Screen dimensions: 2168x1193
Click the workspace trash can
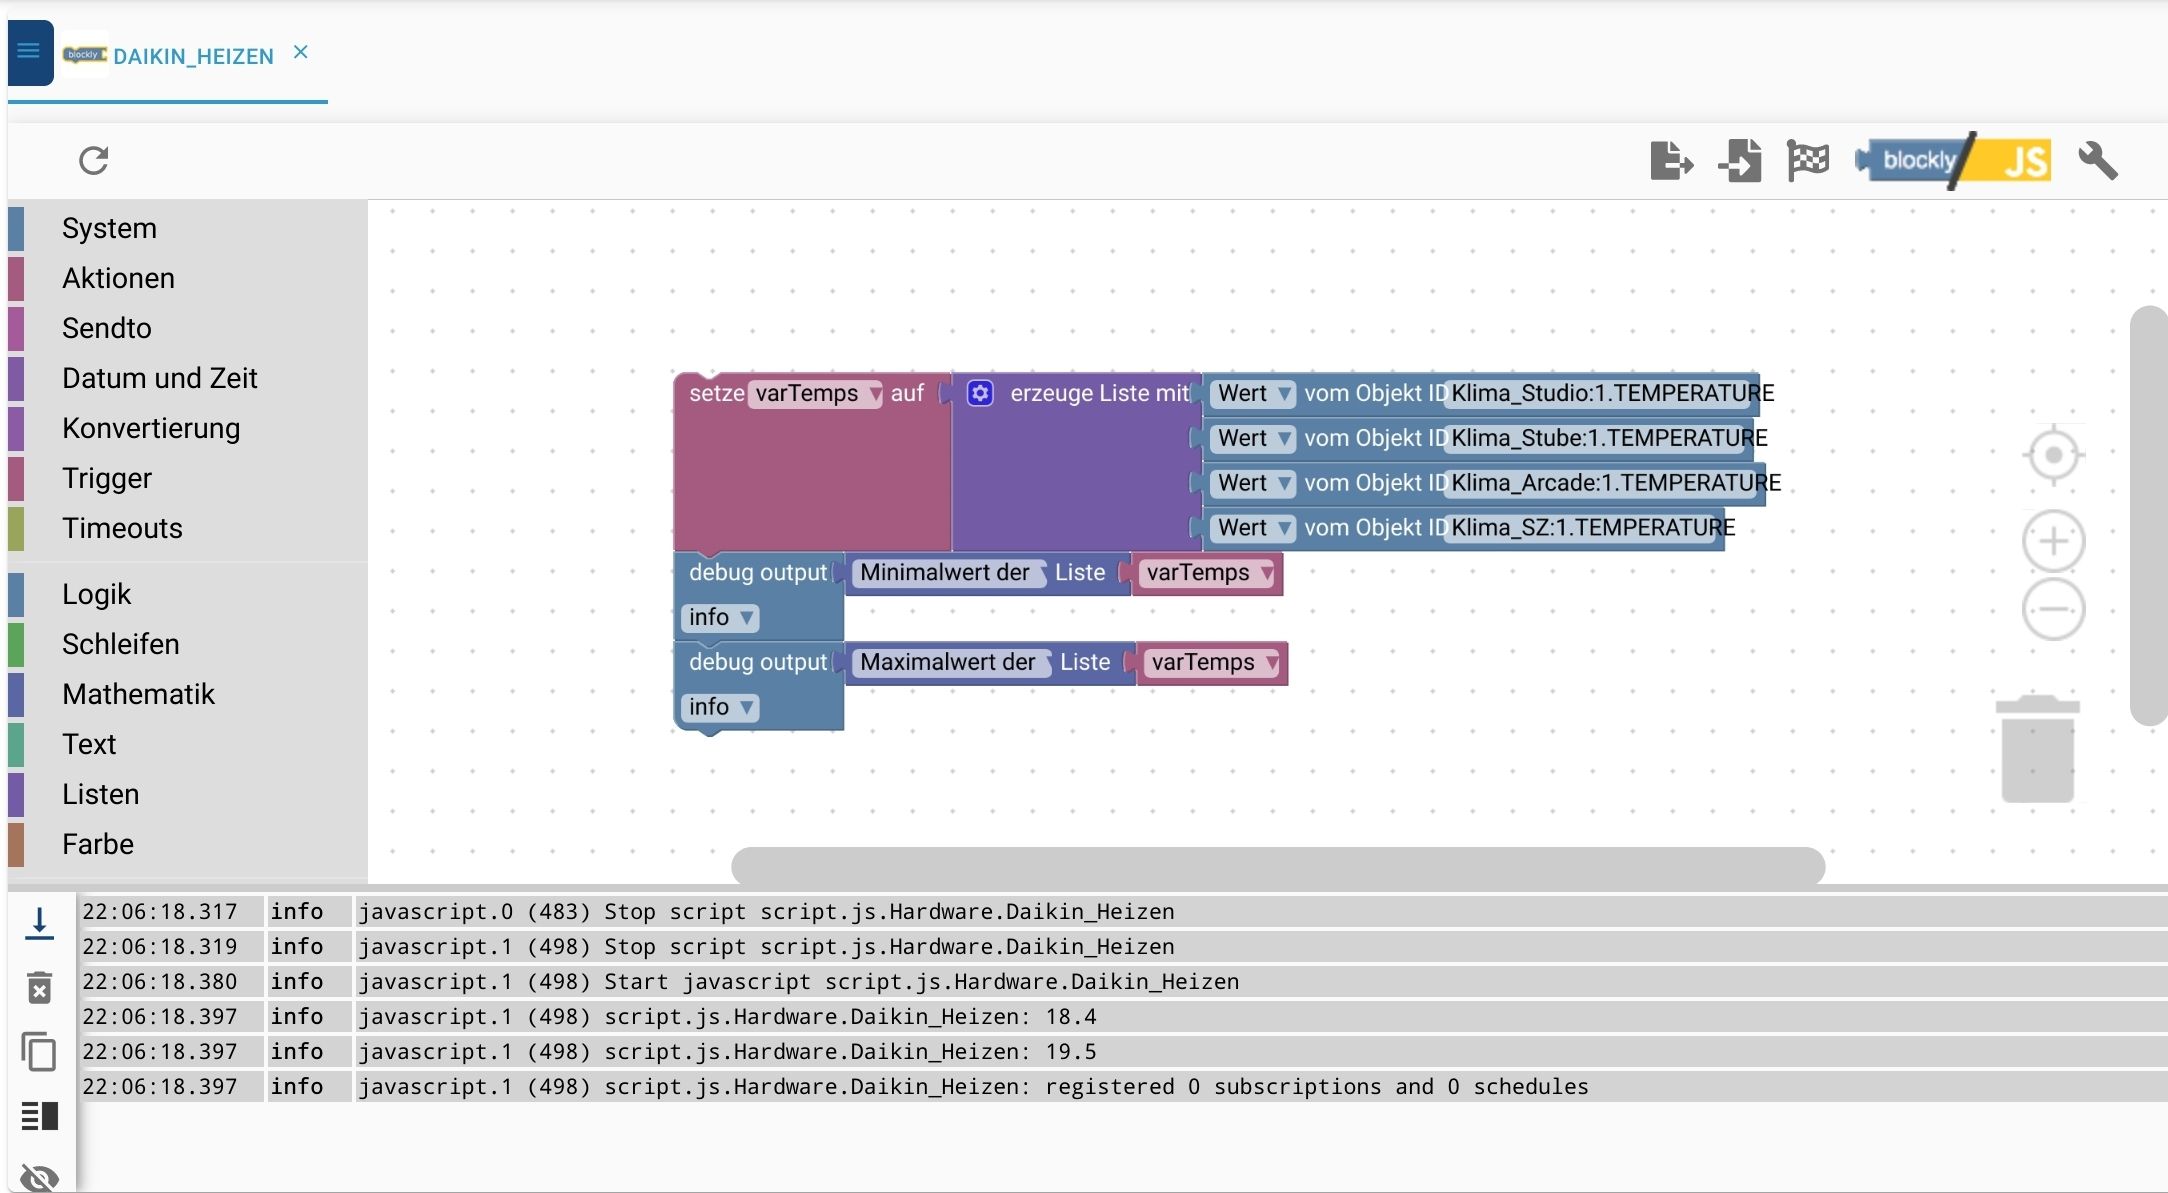[2037, 748]
